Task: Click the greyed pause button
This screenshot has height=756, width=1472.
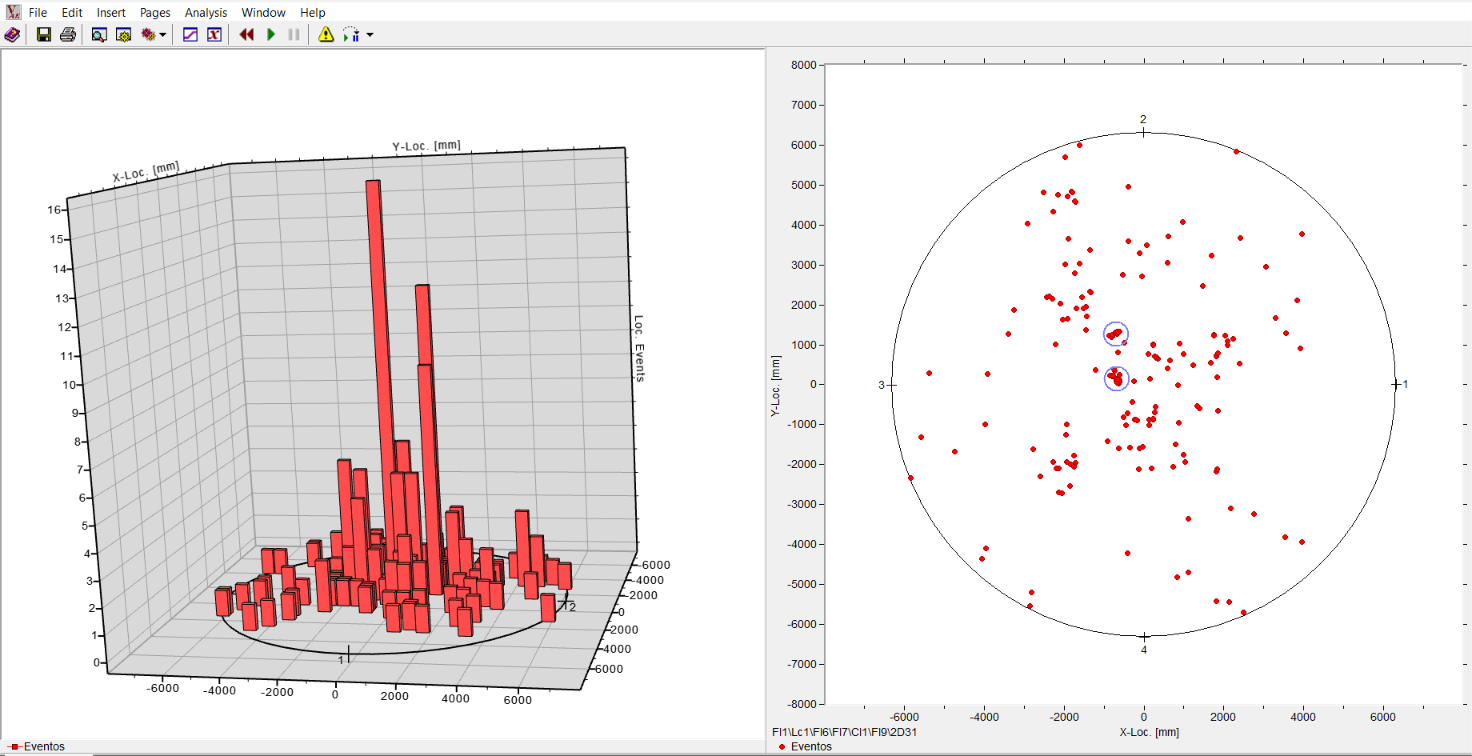Action: (x=294, y=35)
